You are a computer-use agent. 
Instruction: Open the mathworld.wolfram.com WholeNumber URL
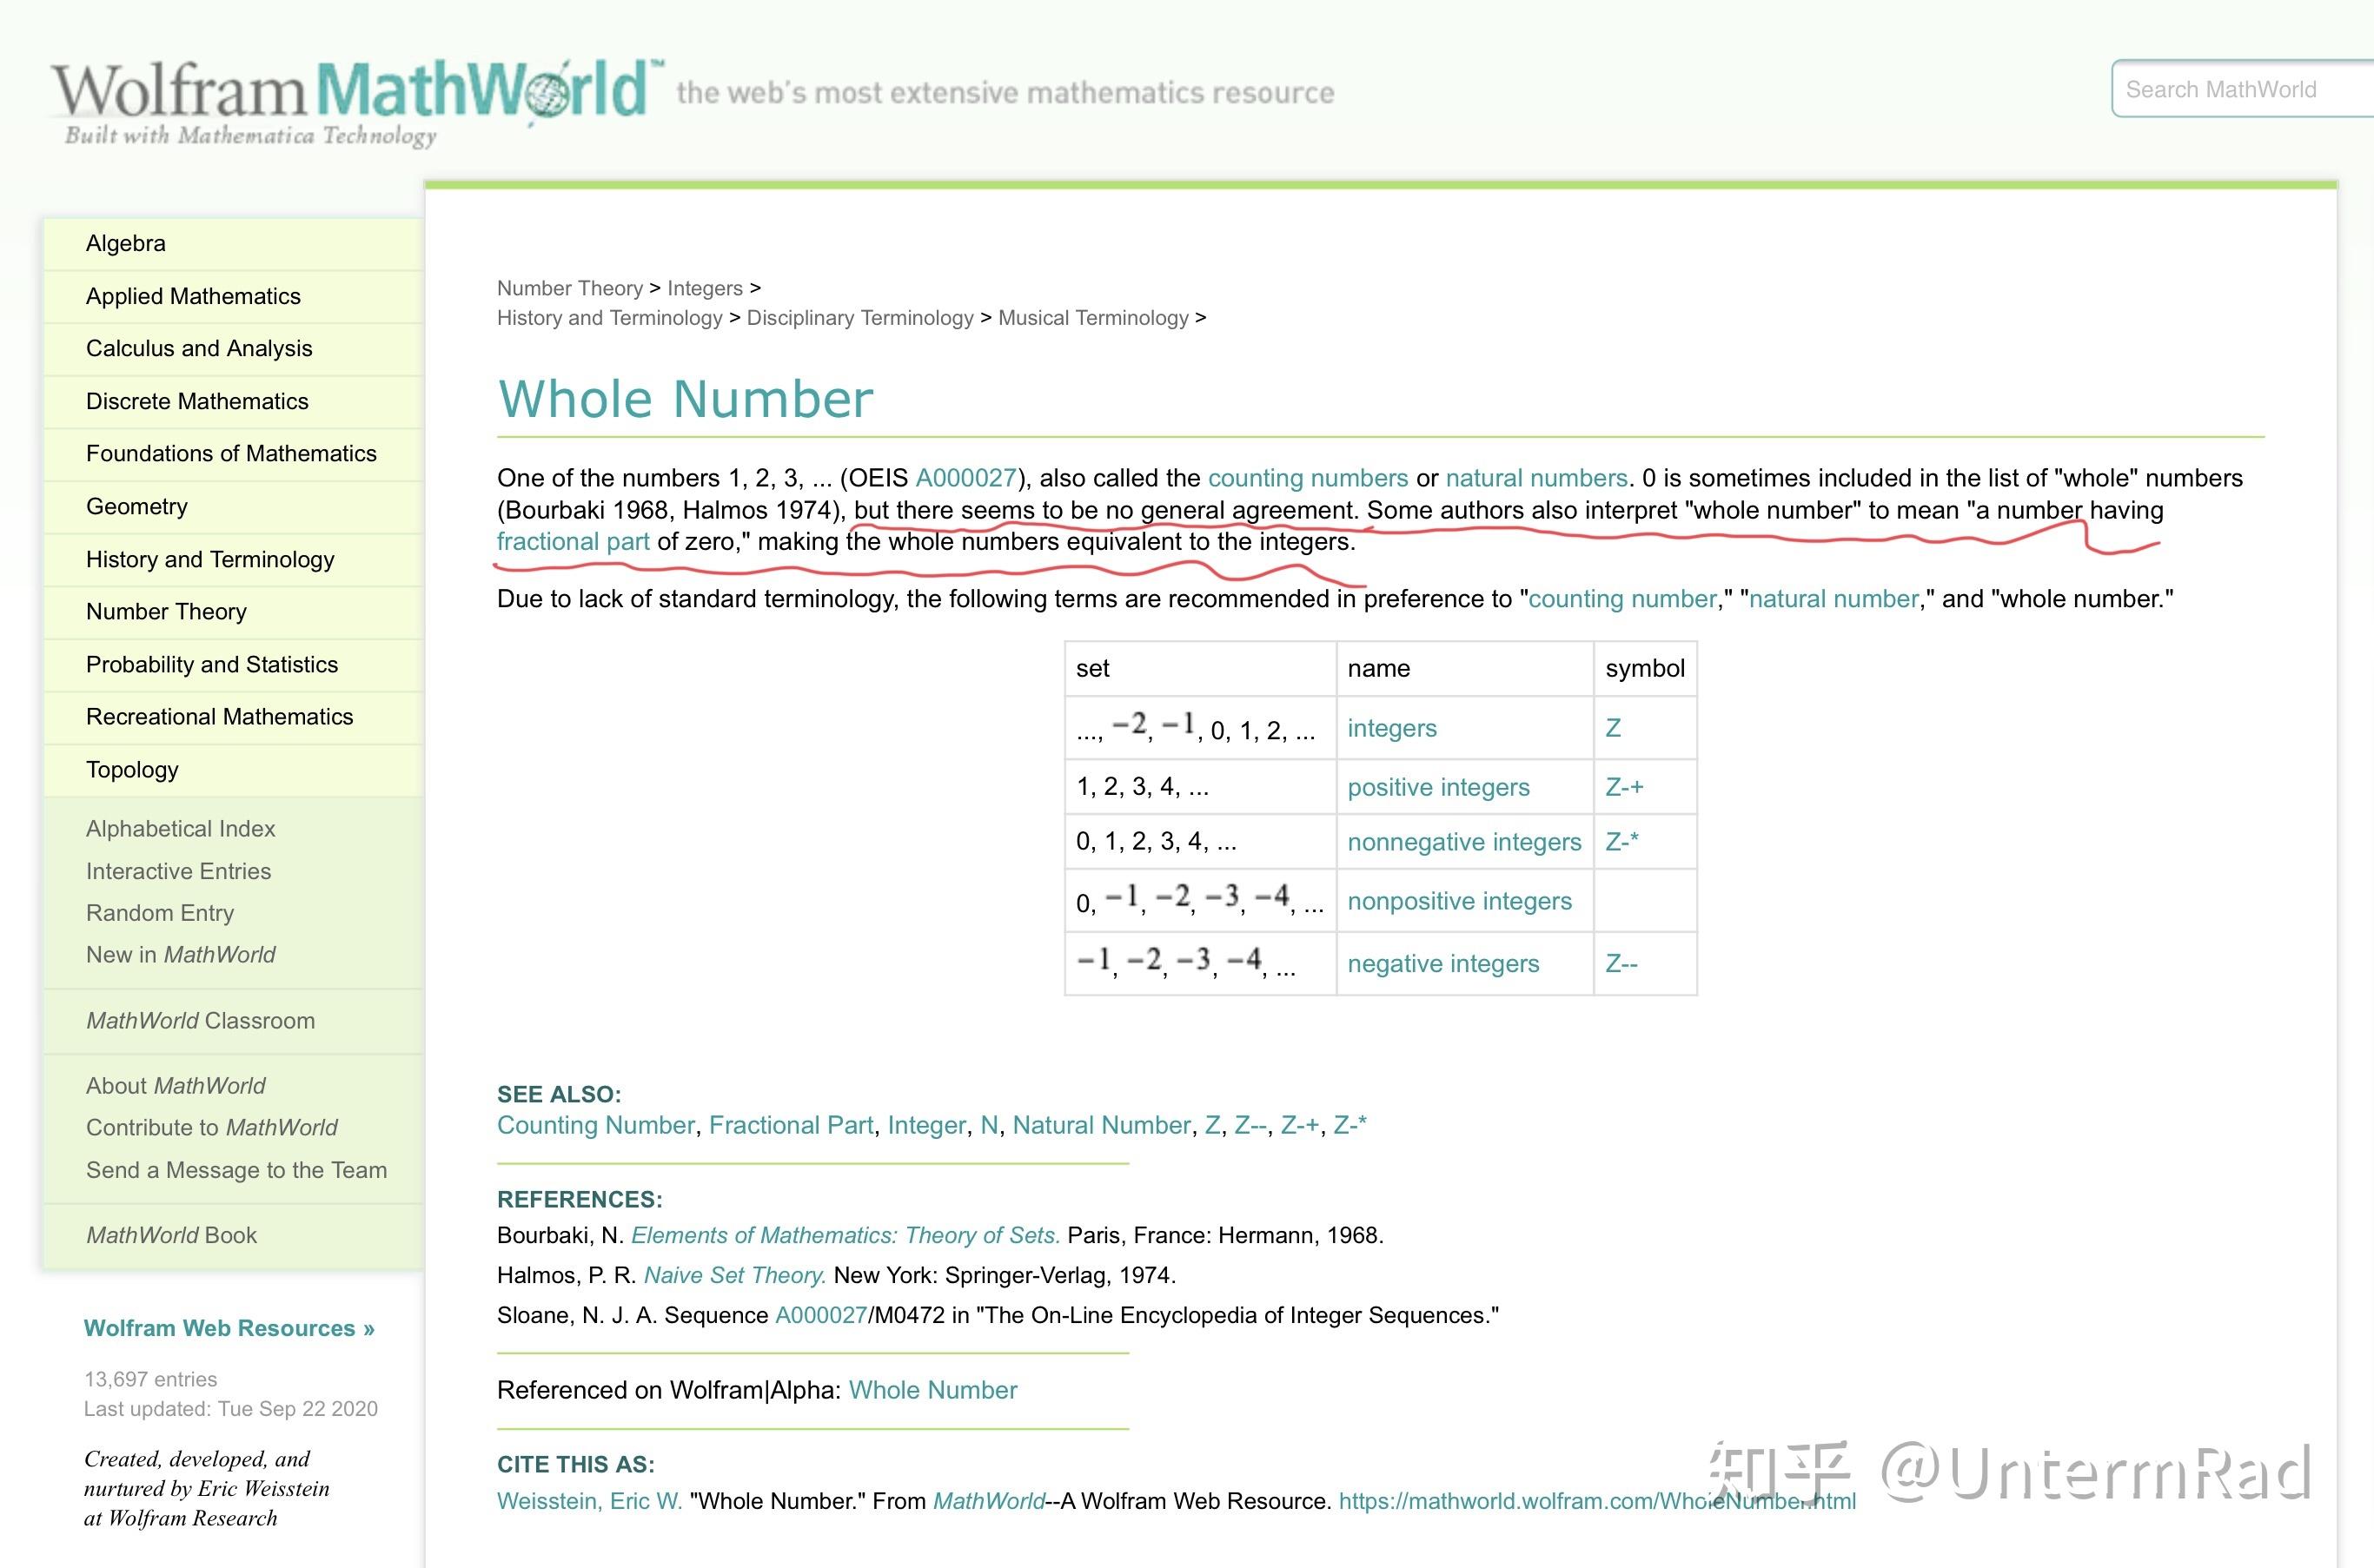(1597, 1501)
